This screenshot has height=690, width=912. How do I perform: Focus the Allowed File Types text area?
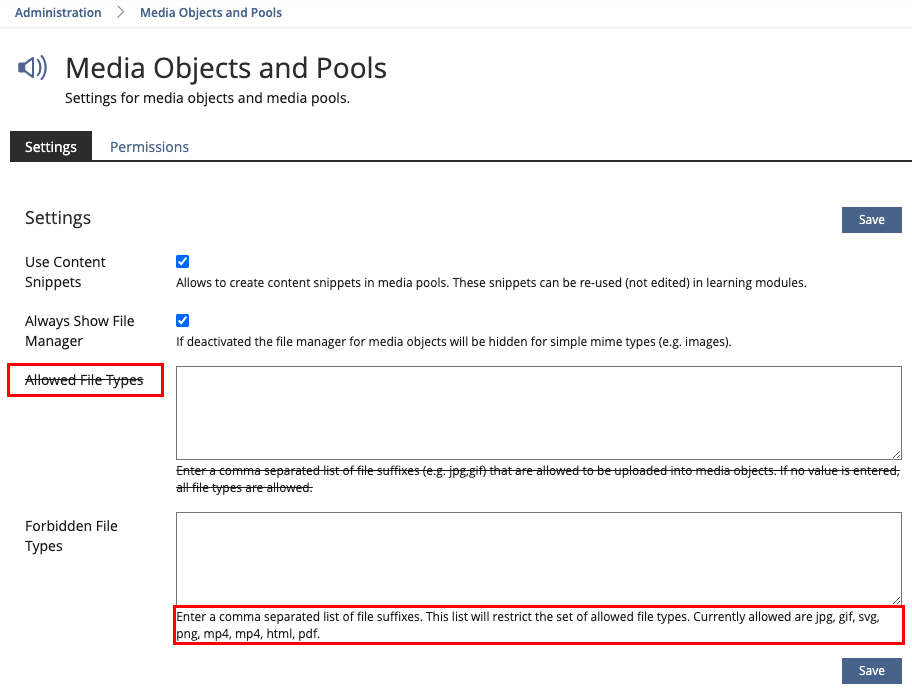tap(538, 412)
